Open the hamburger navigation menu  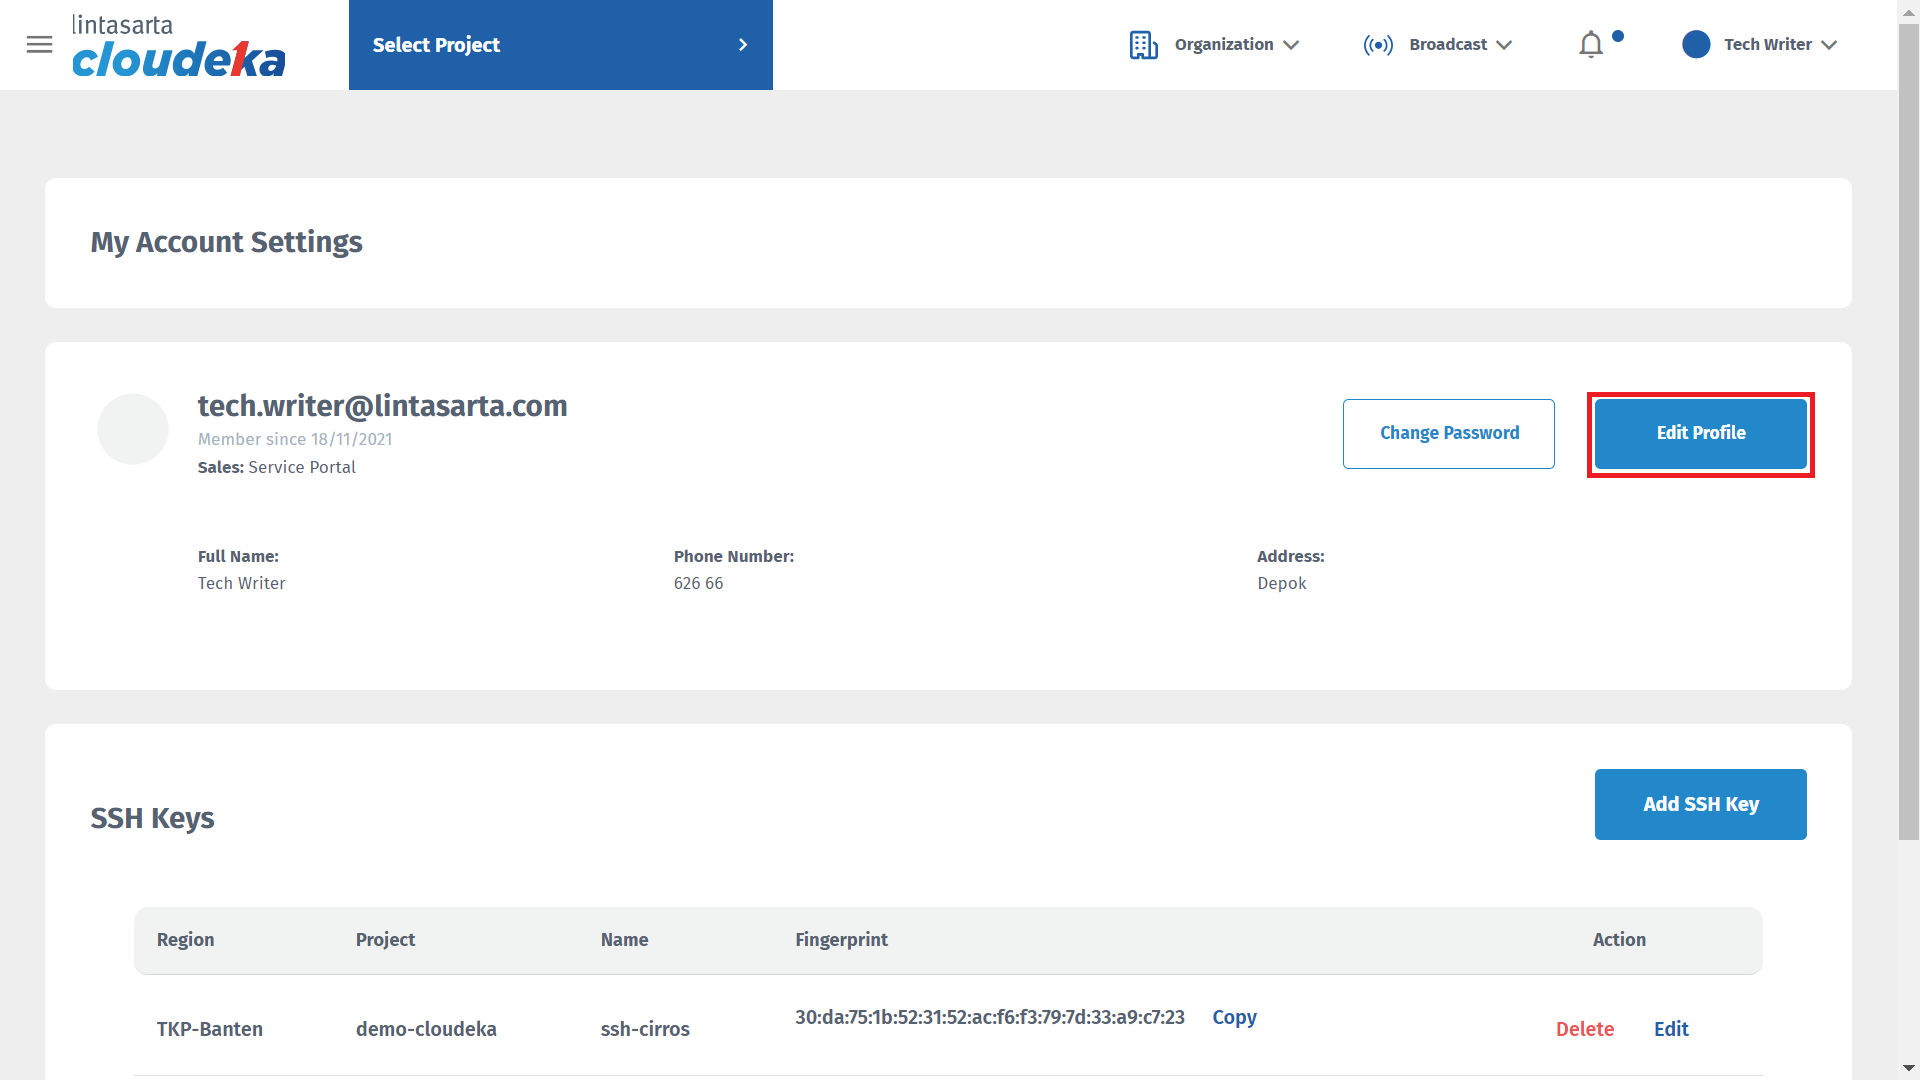(x=39, y=45)
